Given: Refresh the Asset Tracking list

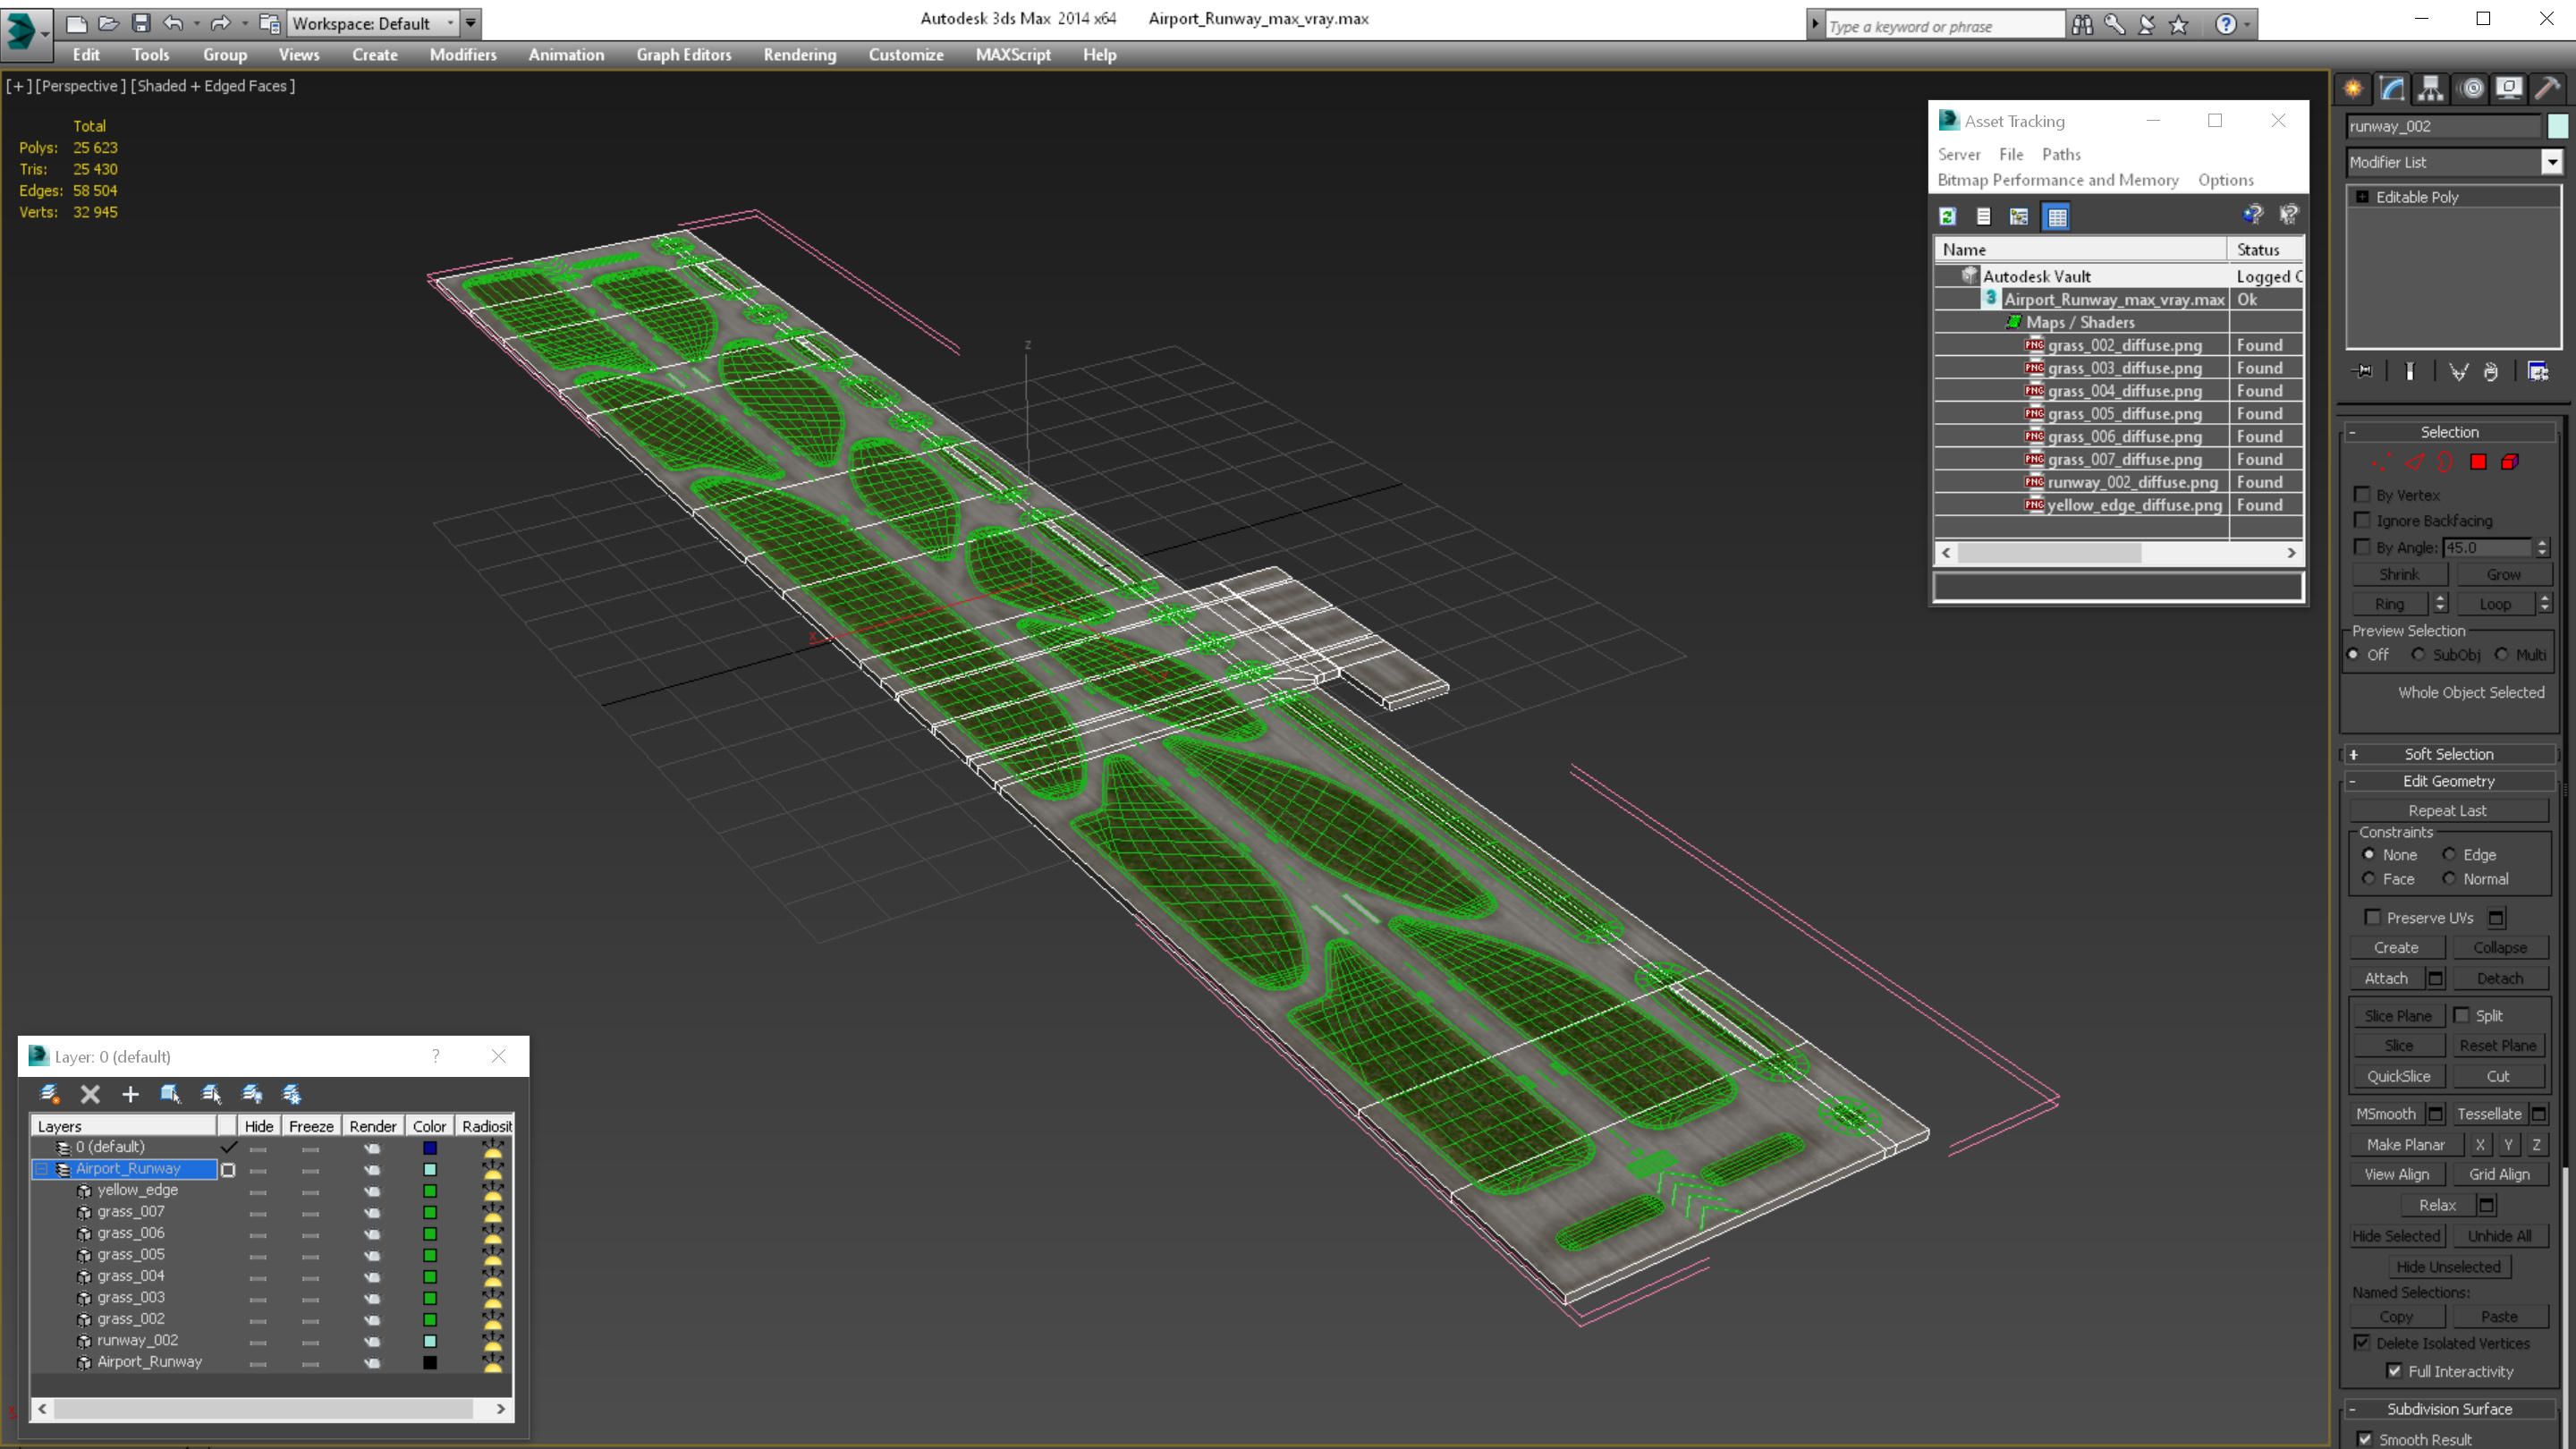Looking at the screenshot, I should tap(1947, 217).
